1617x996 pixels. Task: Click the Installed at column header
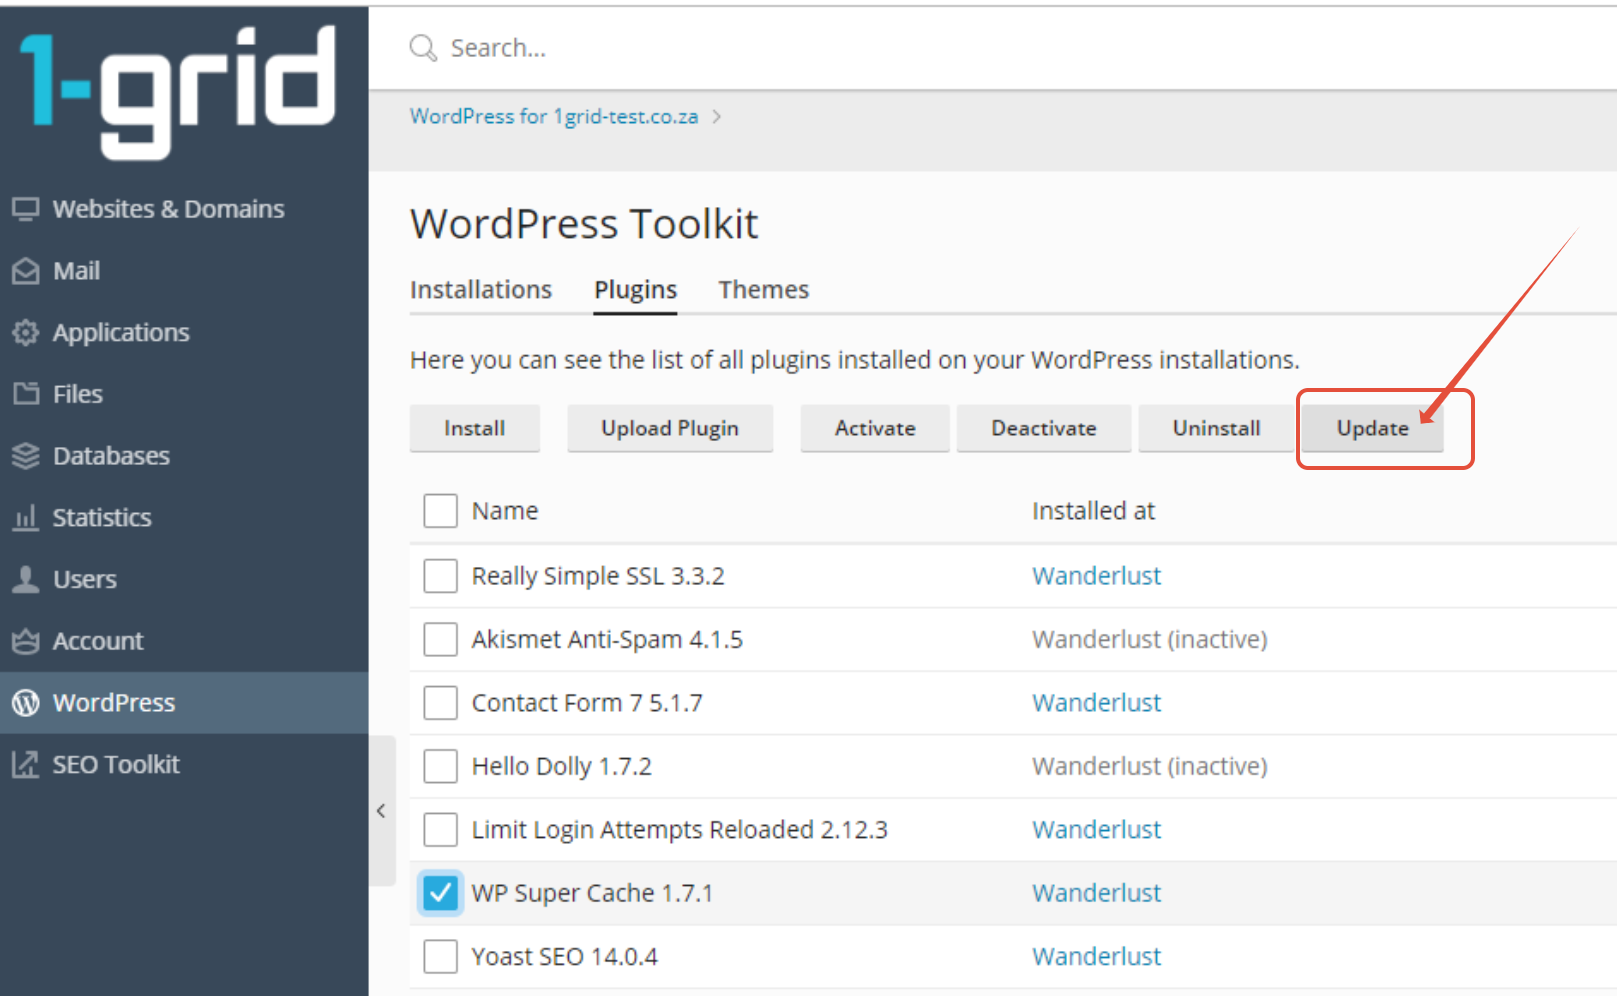(x=1093, y=511)
